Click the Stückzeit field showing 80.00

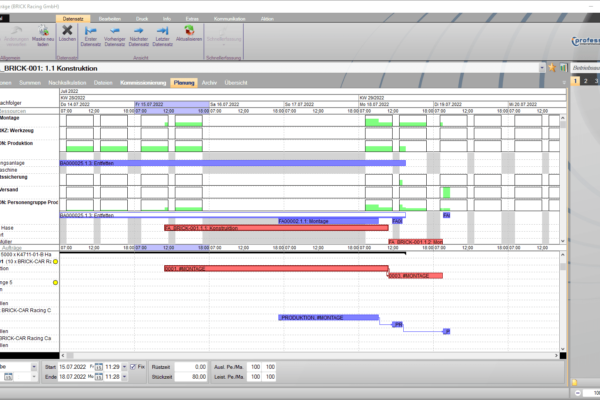coord(189,377)
